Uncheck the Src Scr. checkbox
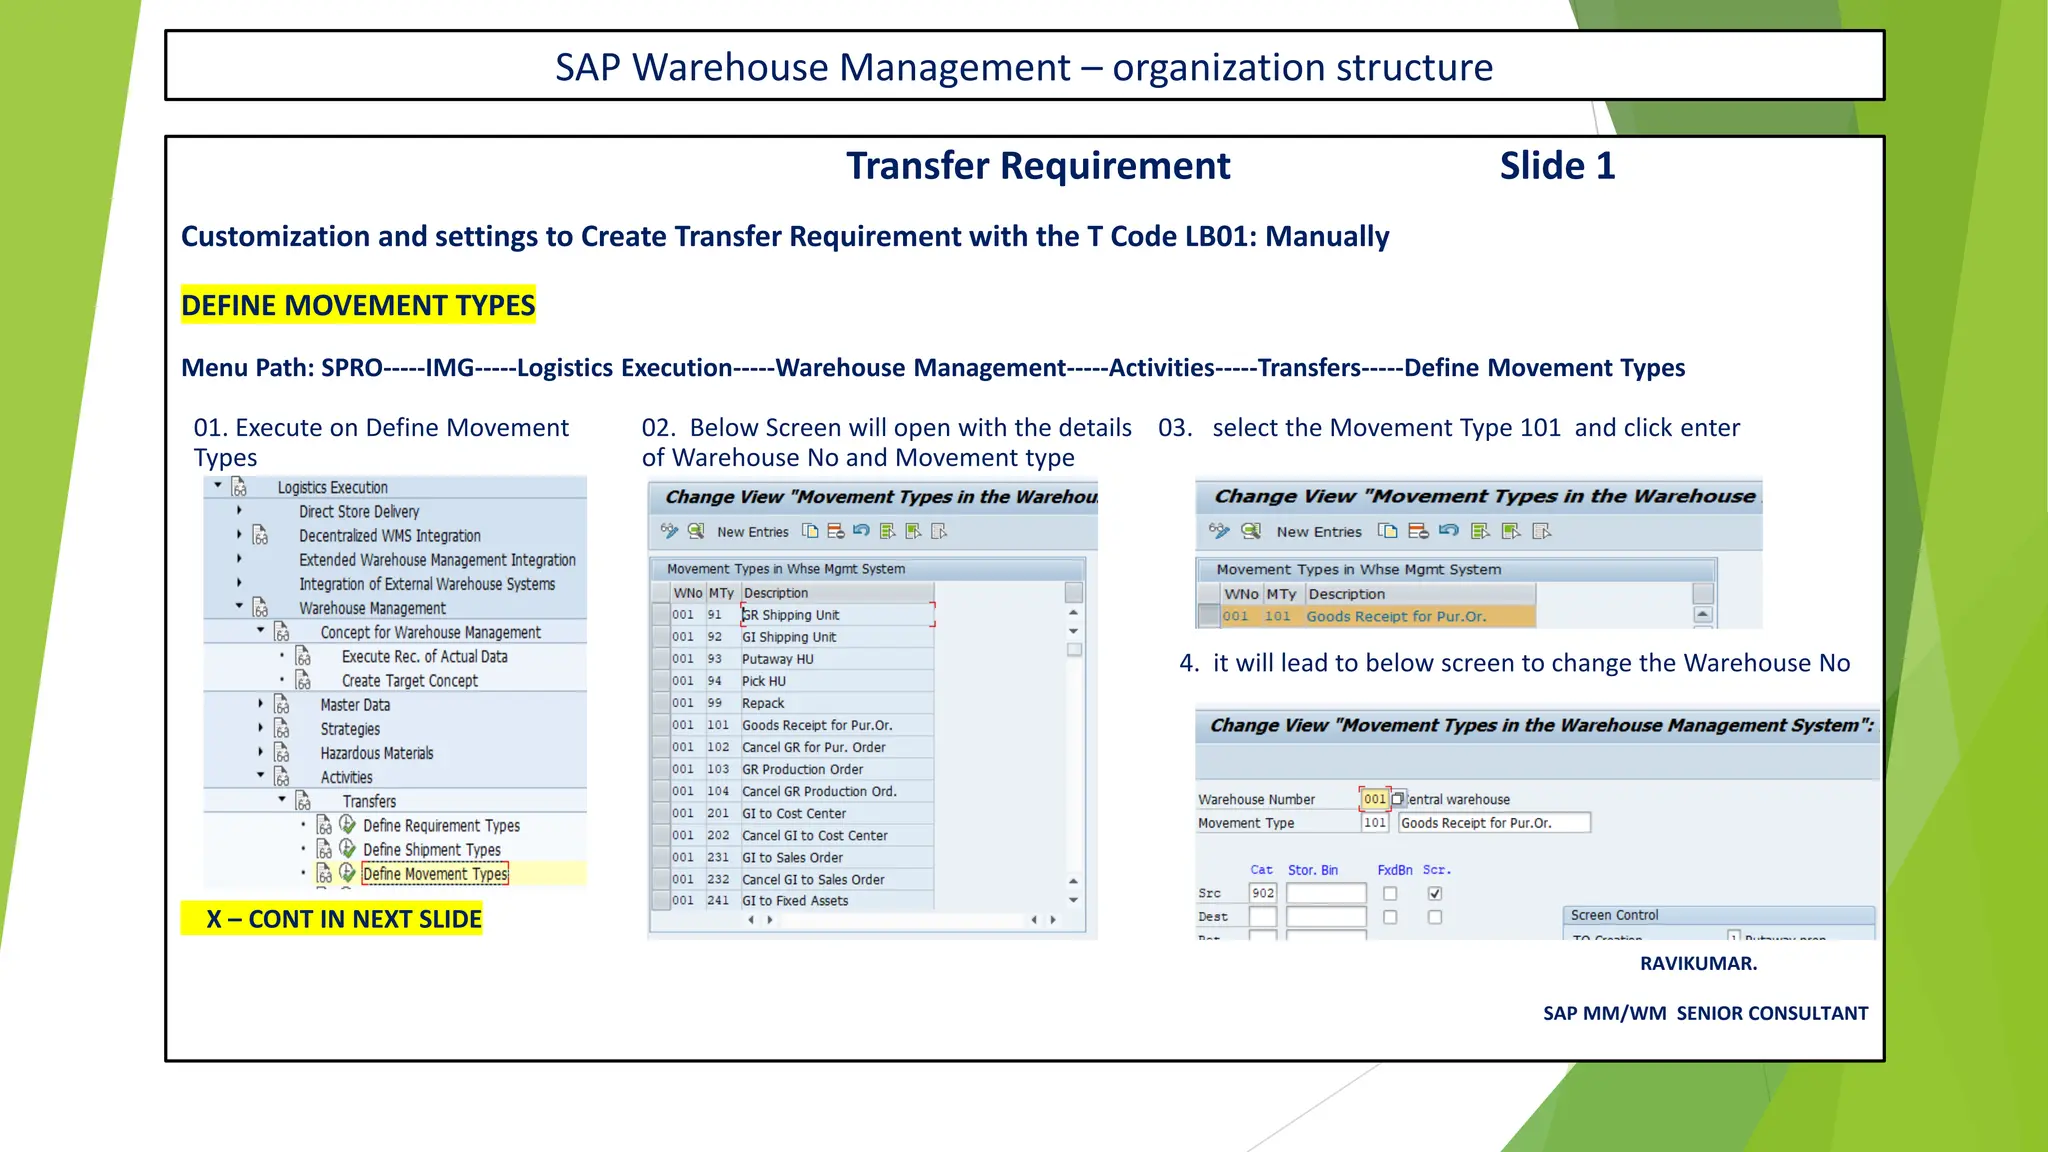 point(1435,893)
